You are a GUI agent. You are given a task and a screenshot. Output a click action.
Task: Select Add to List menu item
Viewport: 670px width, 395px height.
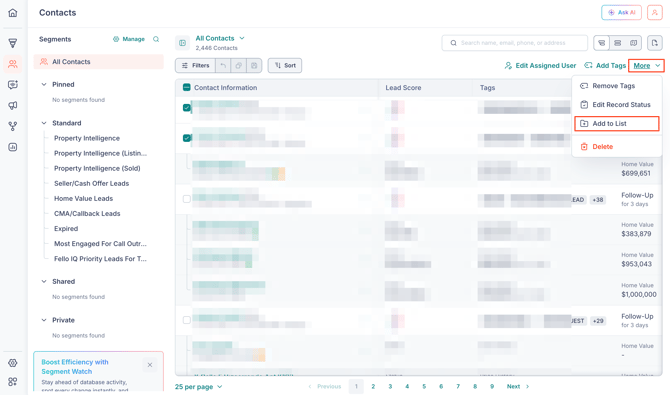pyautogui.click(x=616, y=124)
